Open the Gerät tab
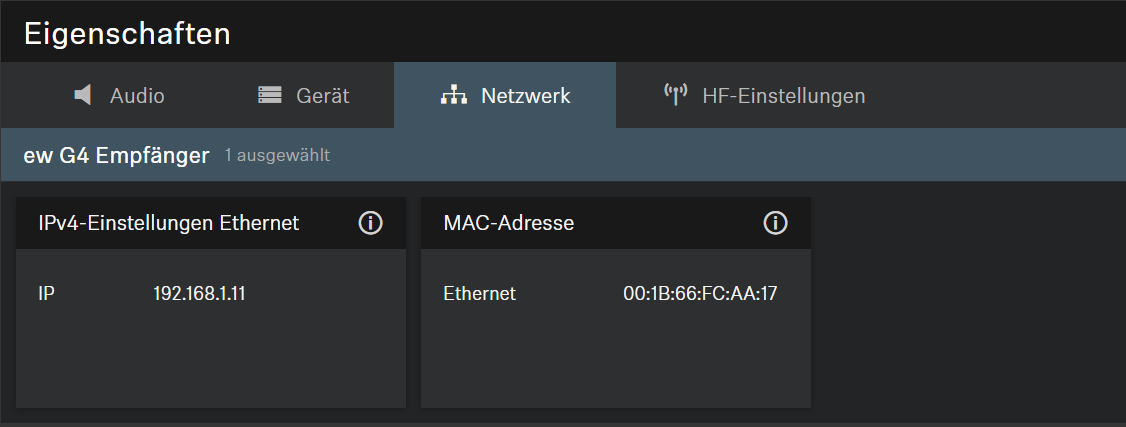Image resolution: width=1126 pixels, height=427 pixels. (x=322, y=96)
